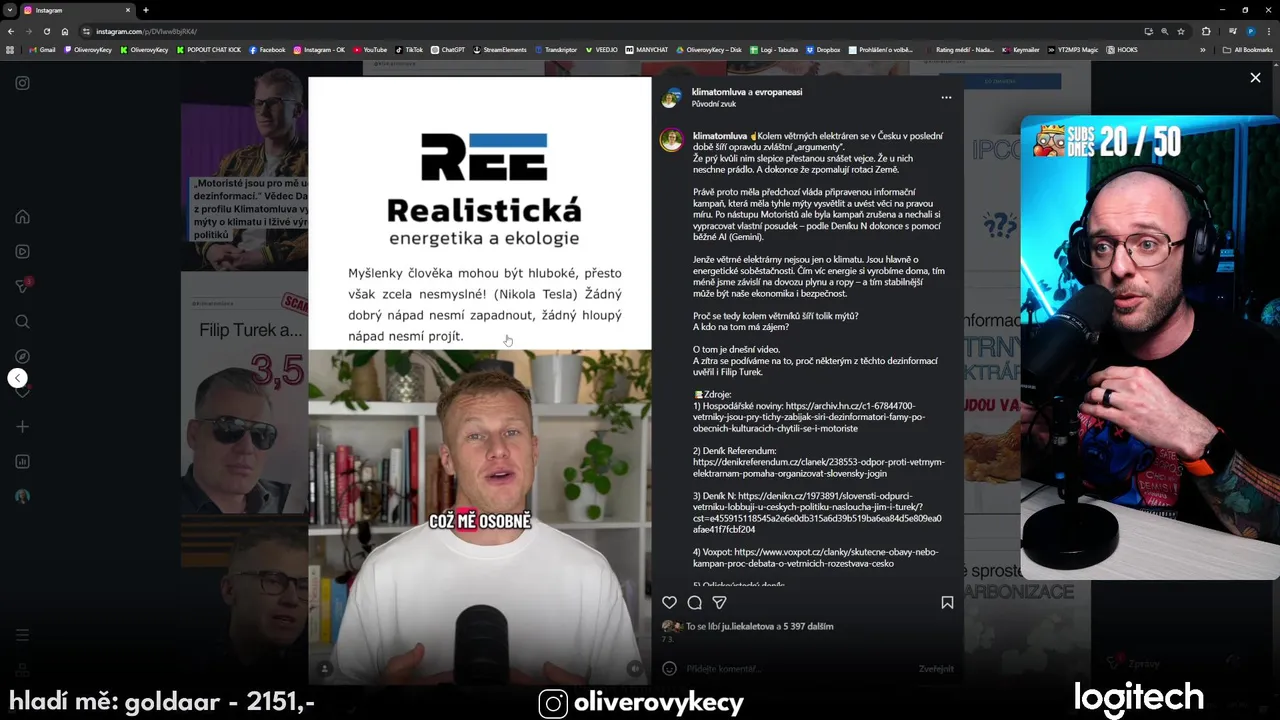Open TikTok bookmark

(x=409, y=49)
